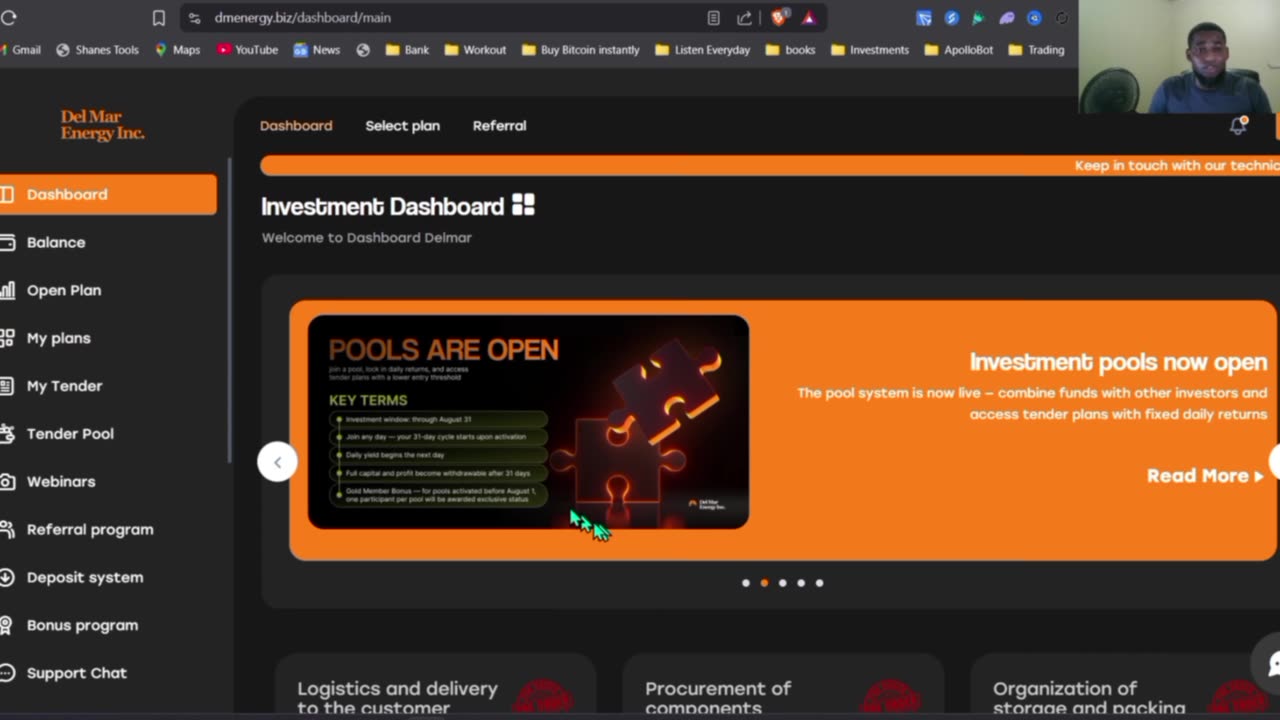Image resolution: width=1280 pixels, height=720 pixels.
Task: Open Webinars in the sidebar
Action: [x=60, y=482]
